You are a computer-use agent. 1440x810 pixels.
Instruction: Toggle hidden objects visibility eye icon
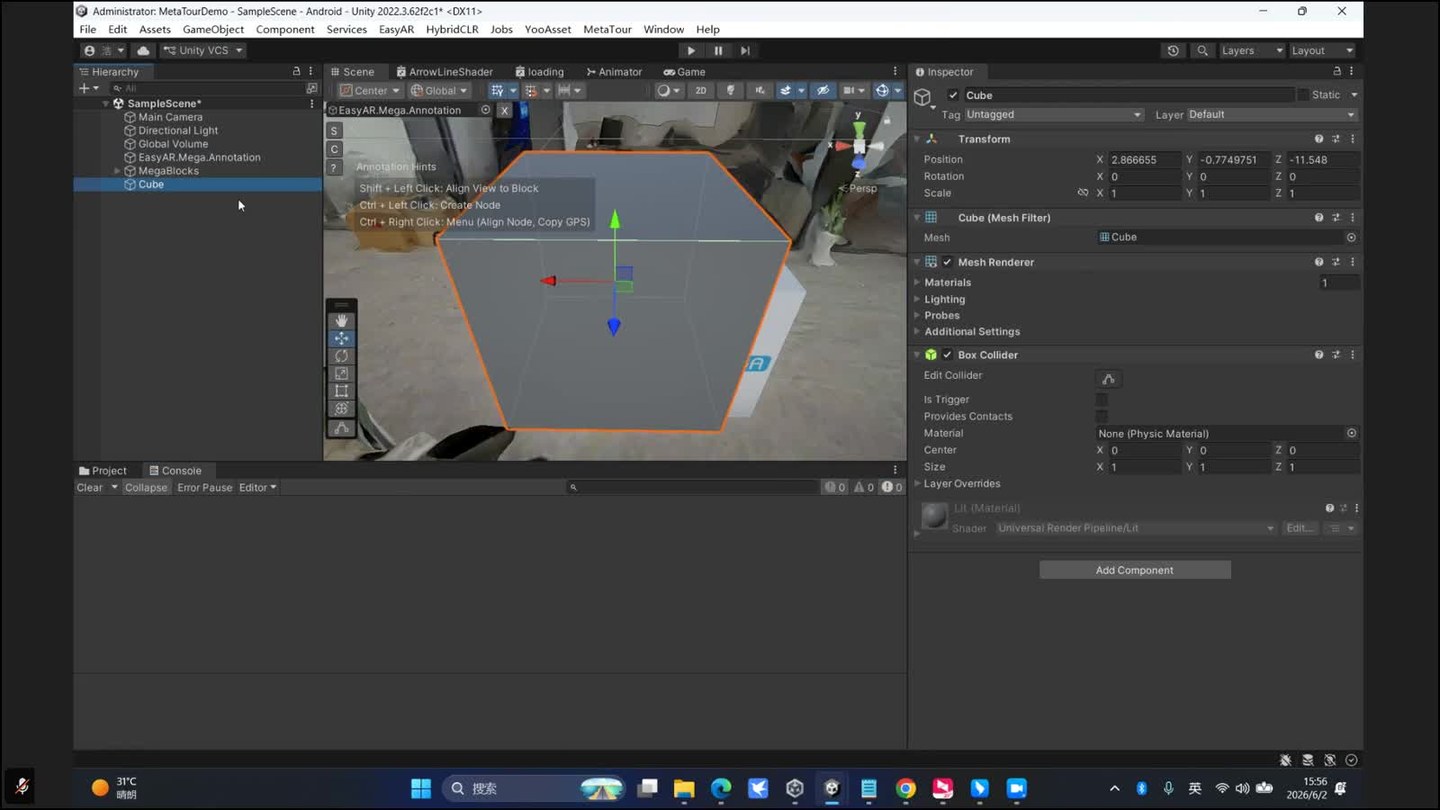click(822, 90)
